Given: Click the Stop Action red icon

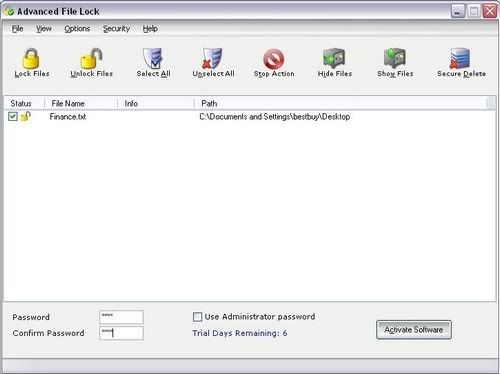Looking at the screenshot, I should [x=274, y=59].
